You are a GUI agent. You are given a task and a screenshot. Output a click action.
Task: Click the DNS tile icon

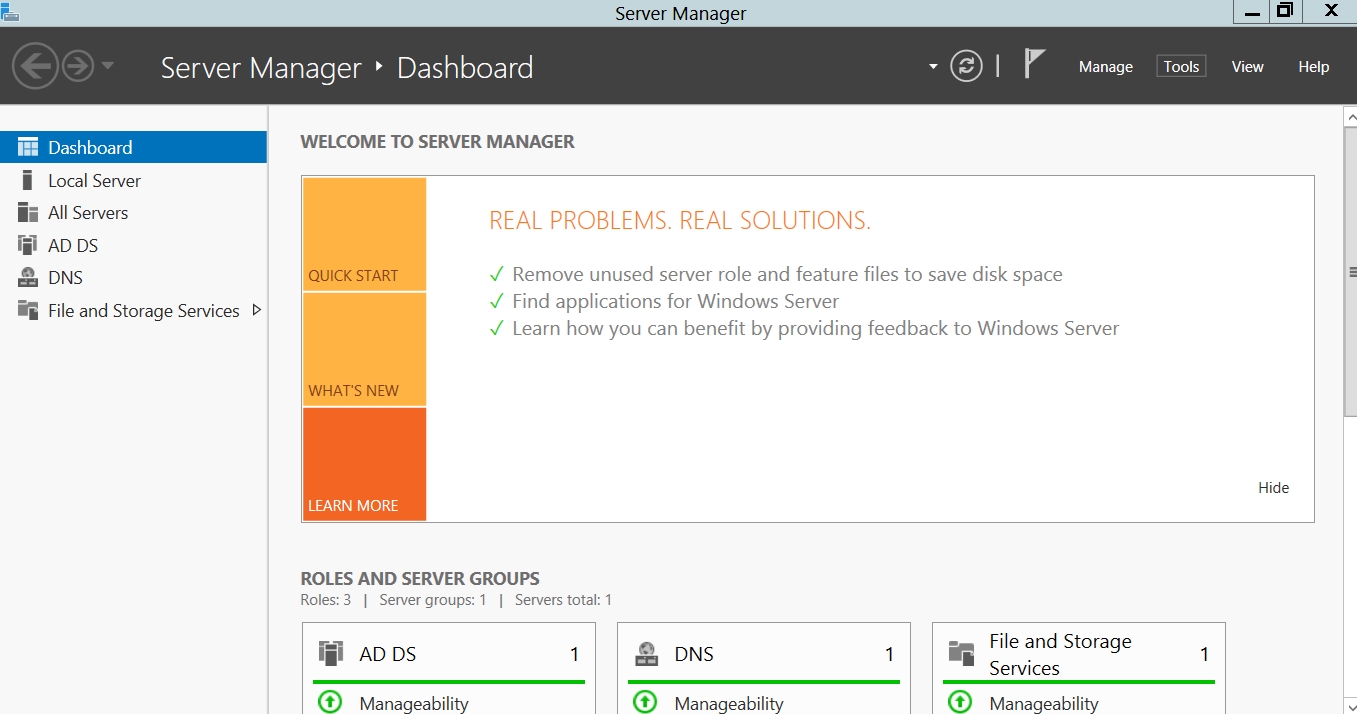pyautogui.click(x=647, y=654)
